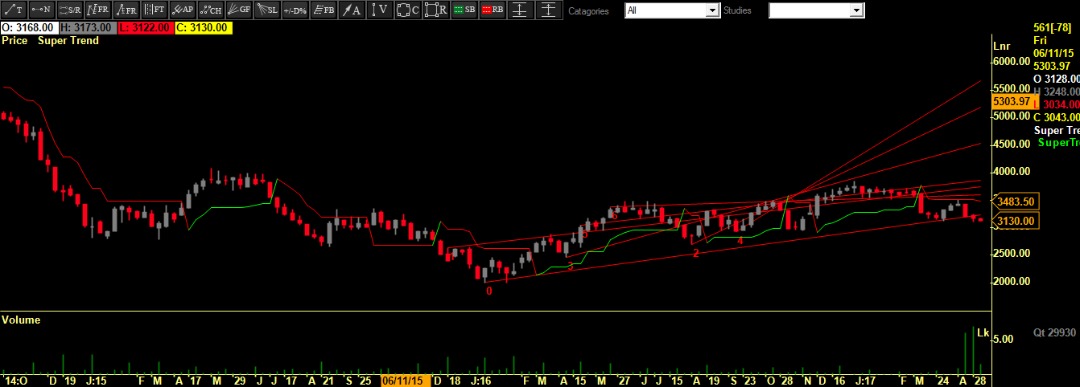Click the second vertical scale adjust icon
1080x387 pixels.
click(x=548, y=10)
